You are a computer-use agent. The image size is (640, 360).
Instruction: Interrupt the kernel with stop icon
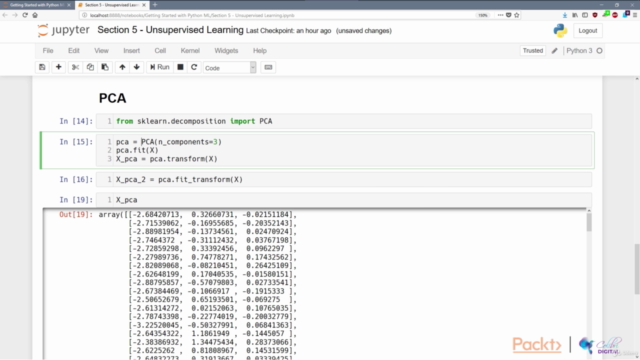pyautogui.click(x=180, y=67)
